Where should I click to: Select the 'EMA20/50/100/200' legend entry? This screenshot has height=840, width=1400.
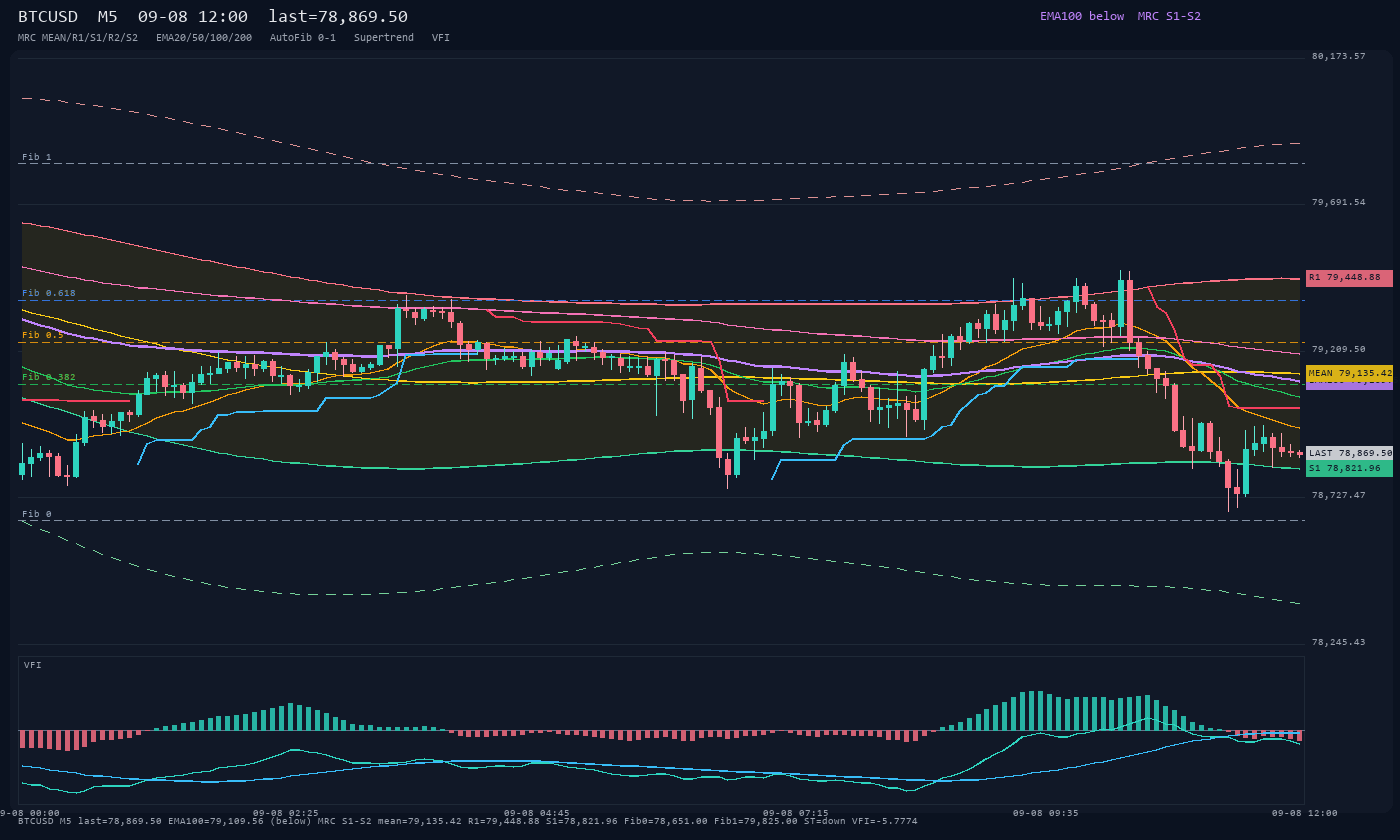pos(204,37)
